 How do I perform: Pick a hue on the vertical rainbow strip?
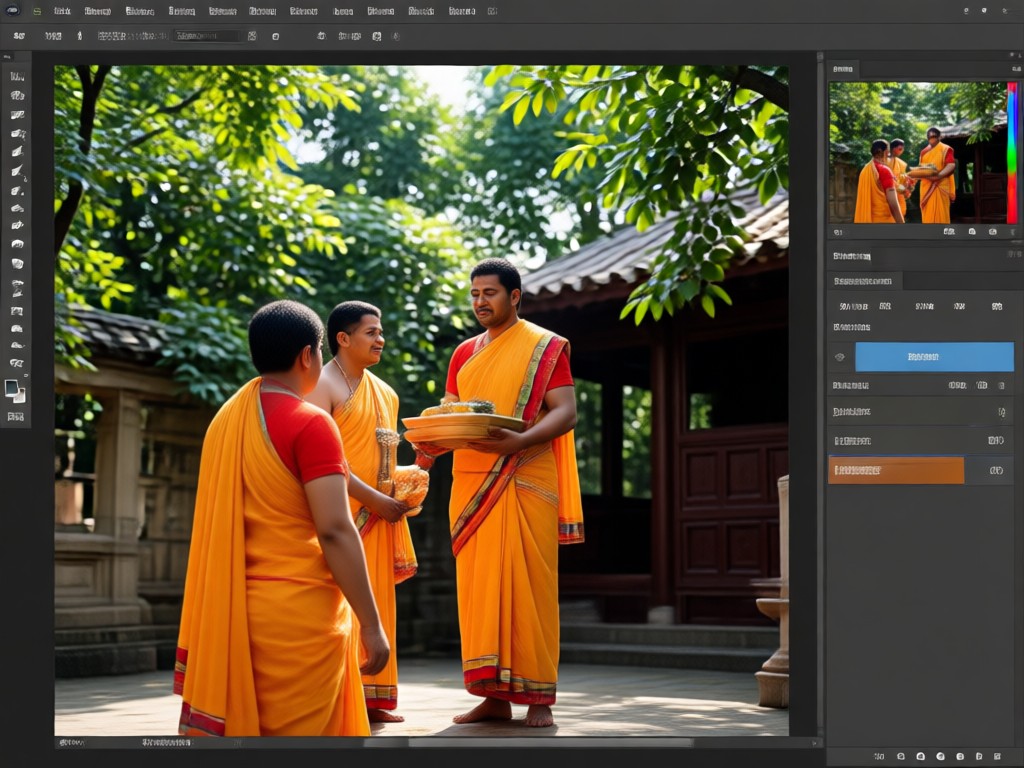pyautogui.click(x=1012, y=152)
